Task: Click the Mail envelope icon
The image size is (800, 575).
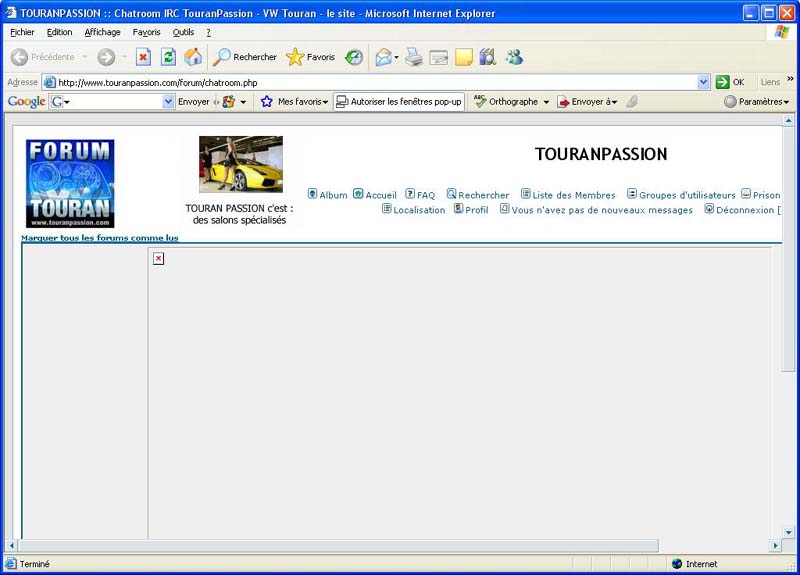Action: (x=383, y=57)
